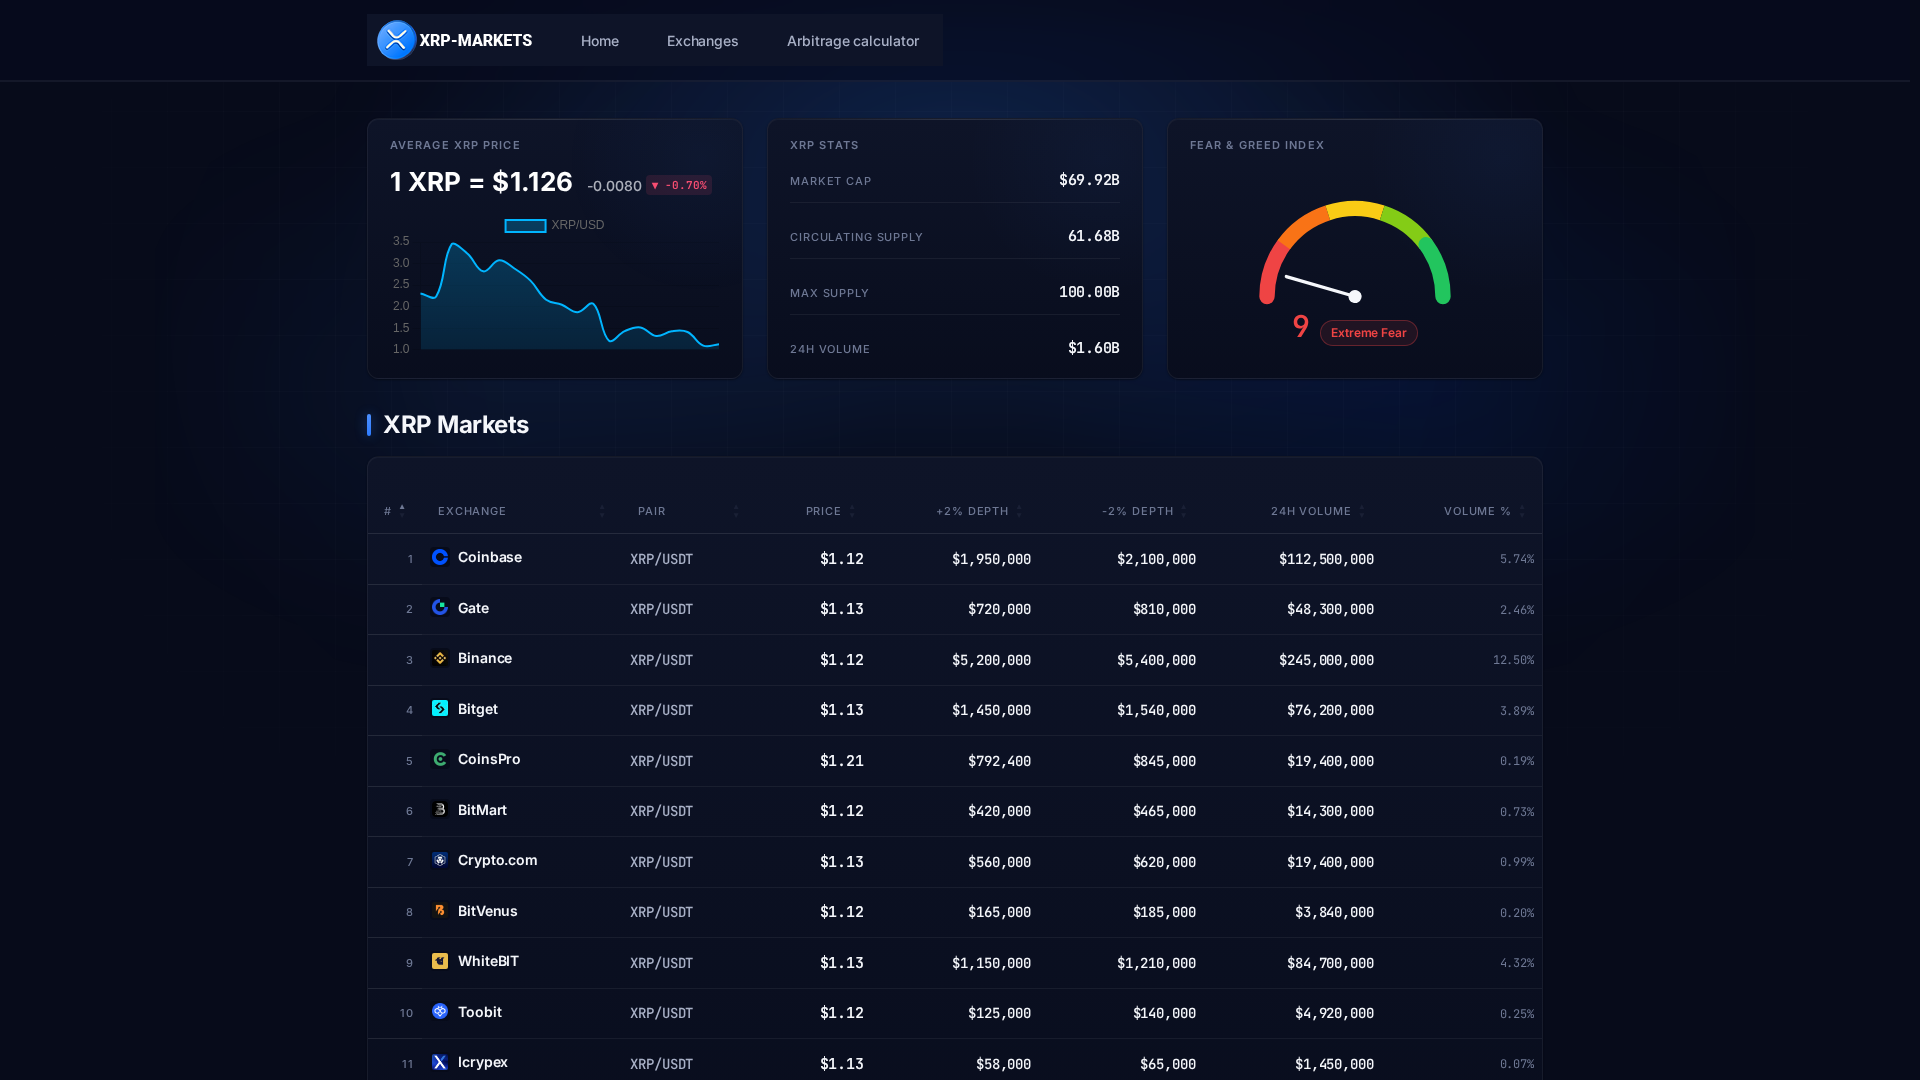Click the 24H volume stat $1.60B
The image size is (1920, 1080).
coord(1094,348)
